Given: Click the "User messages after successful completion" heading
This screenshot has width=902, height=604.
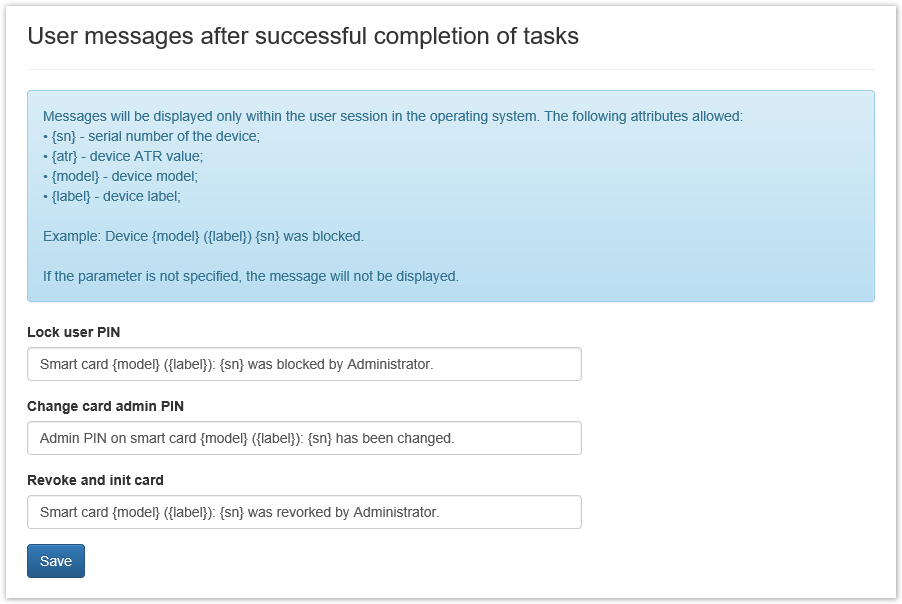Looking at the screenshot, I should click(303, 37).
